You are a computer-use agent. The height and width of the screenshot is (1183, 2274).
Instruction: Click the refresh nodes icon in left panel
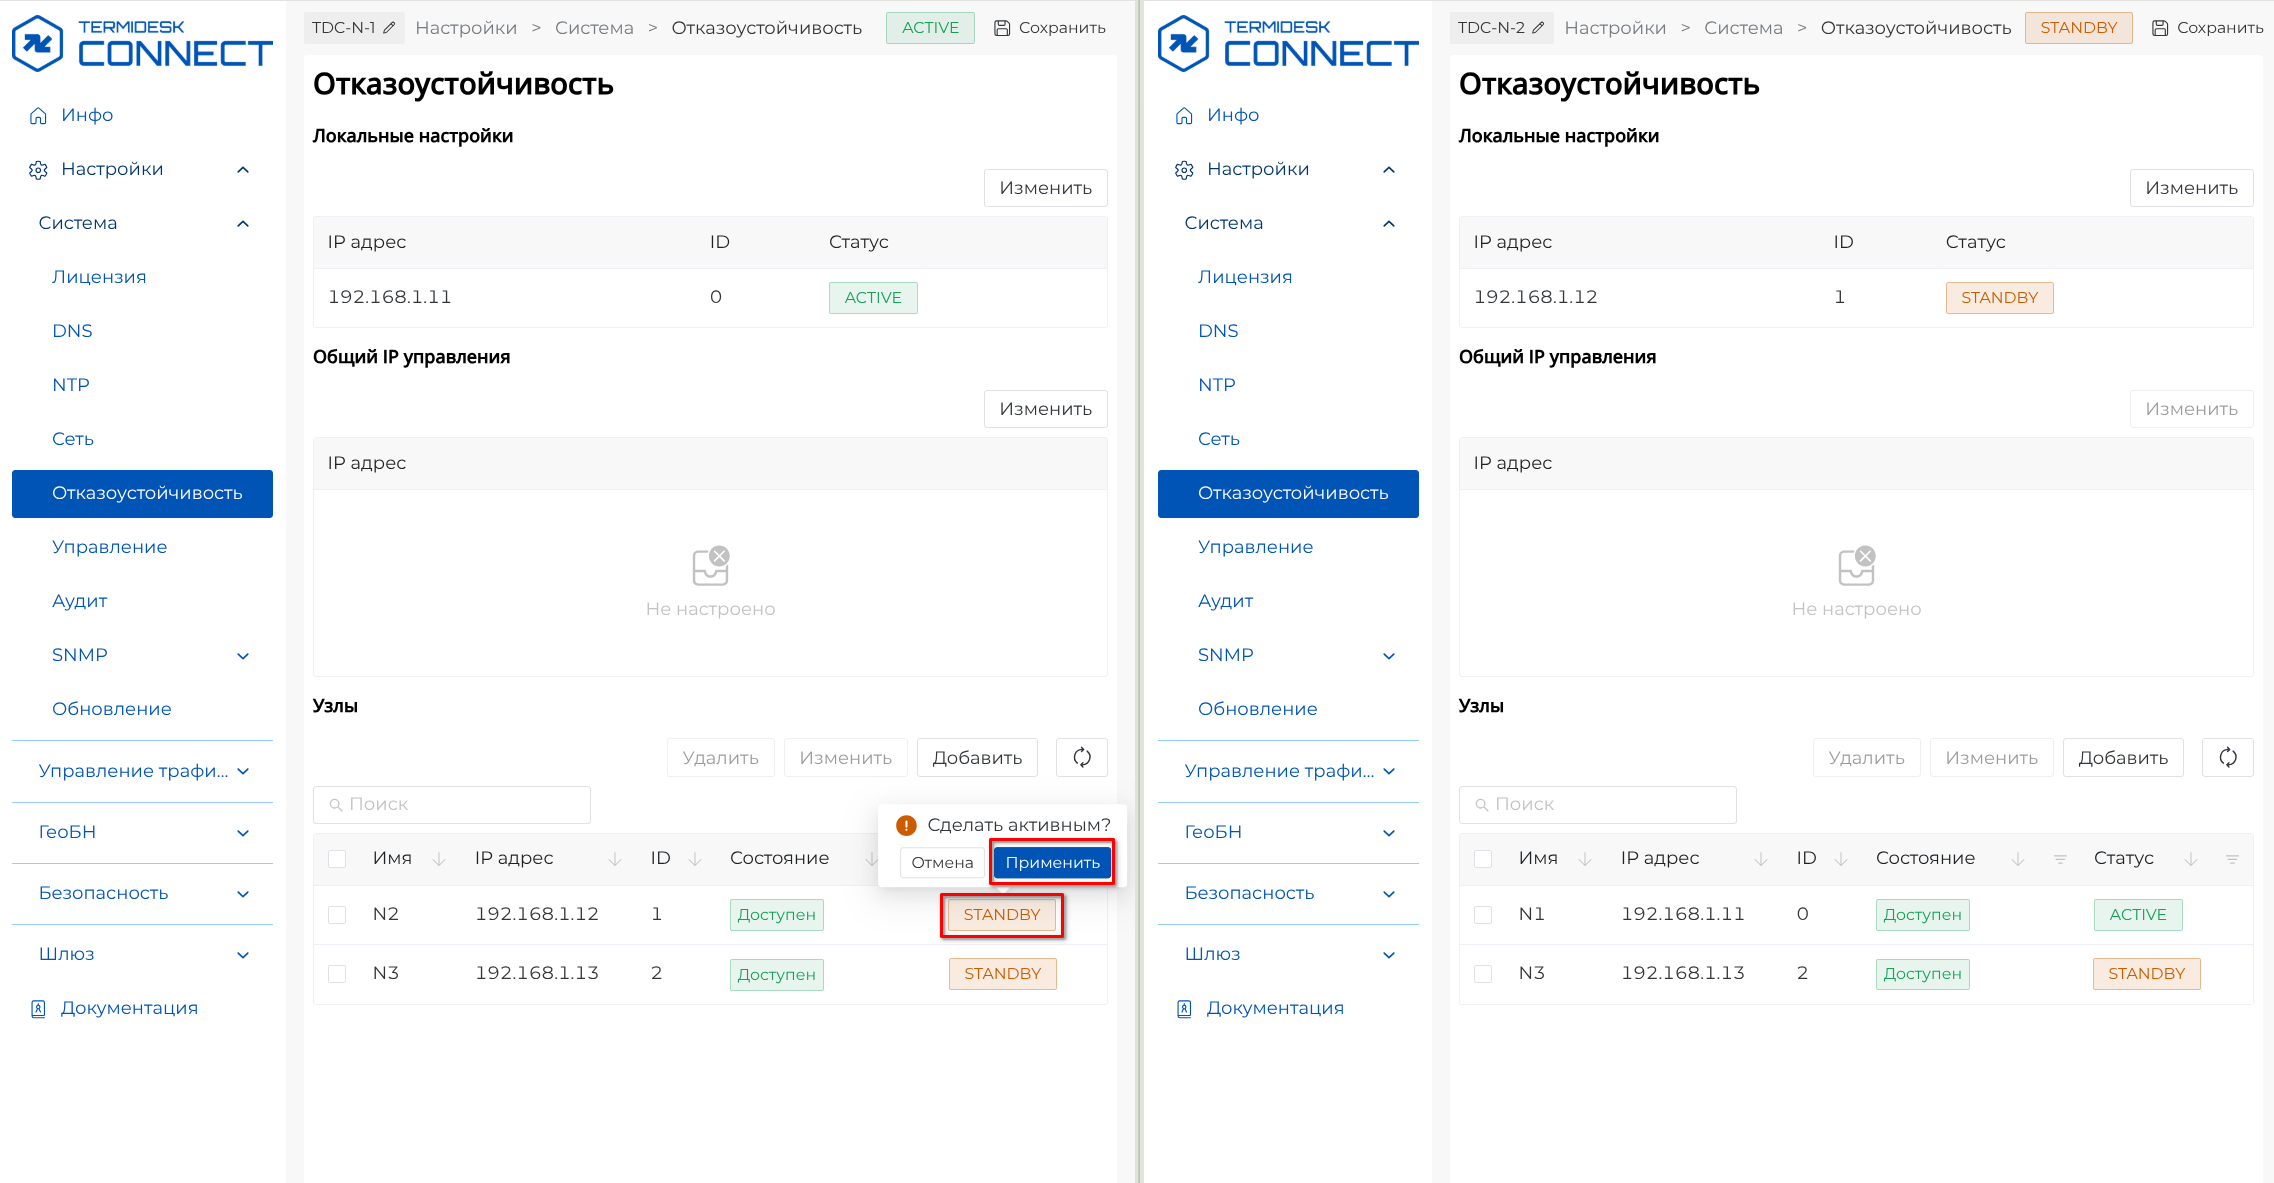(1082, 757)
